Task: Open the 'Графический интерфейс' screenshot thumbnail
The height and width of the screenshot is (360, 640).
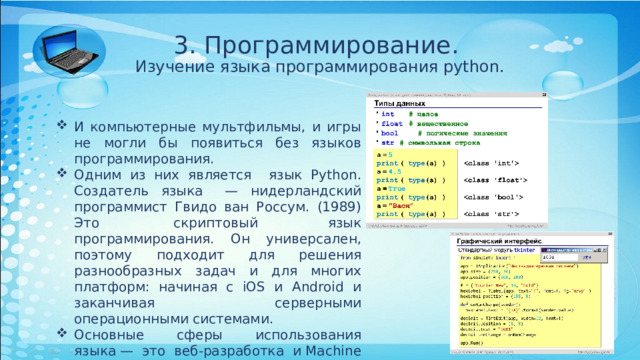Action: click(532, 293)
